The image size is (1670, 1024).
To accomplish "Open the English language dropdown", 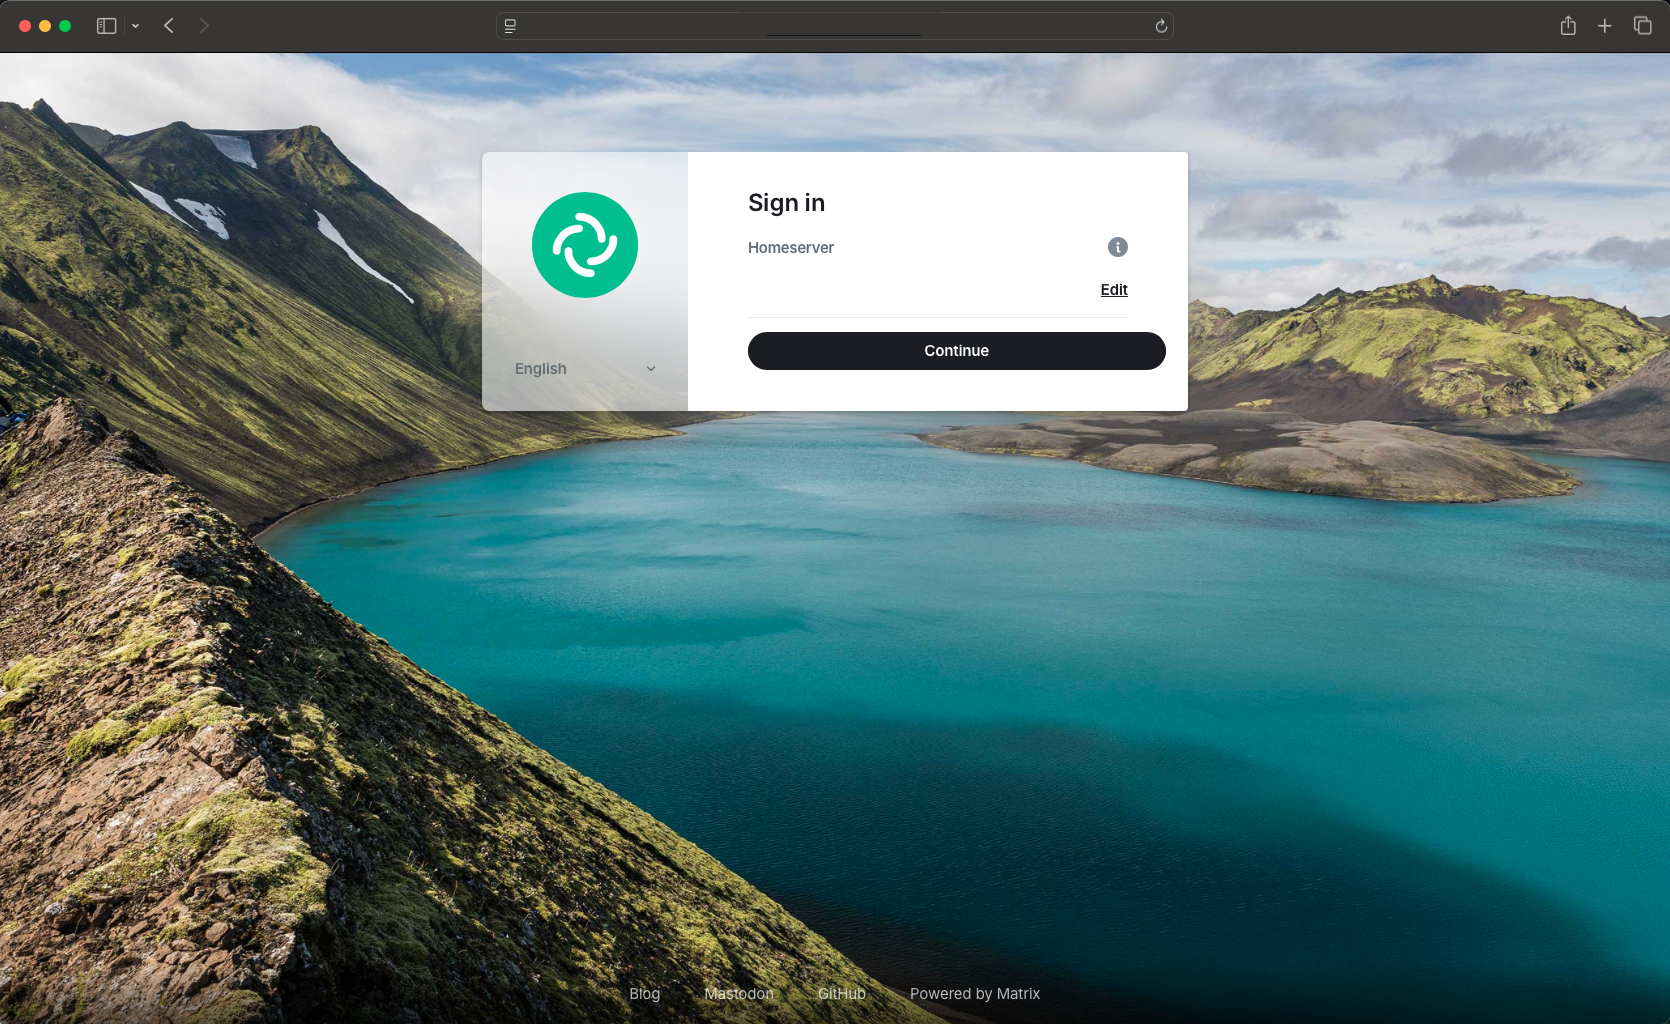I will point(585,369).
